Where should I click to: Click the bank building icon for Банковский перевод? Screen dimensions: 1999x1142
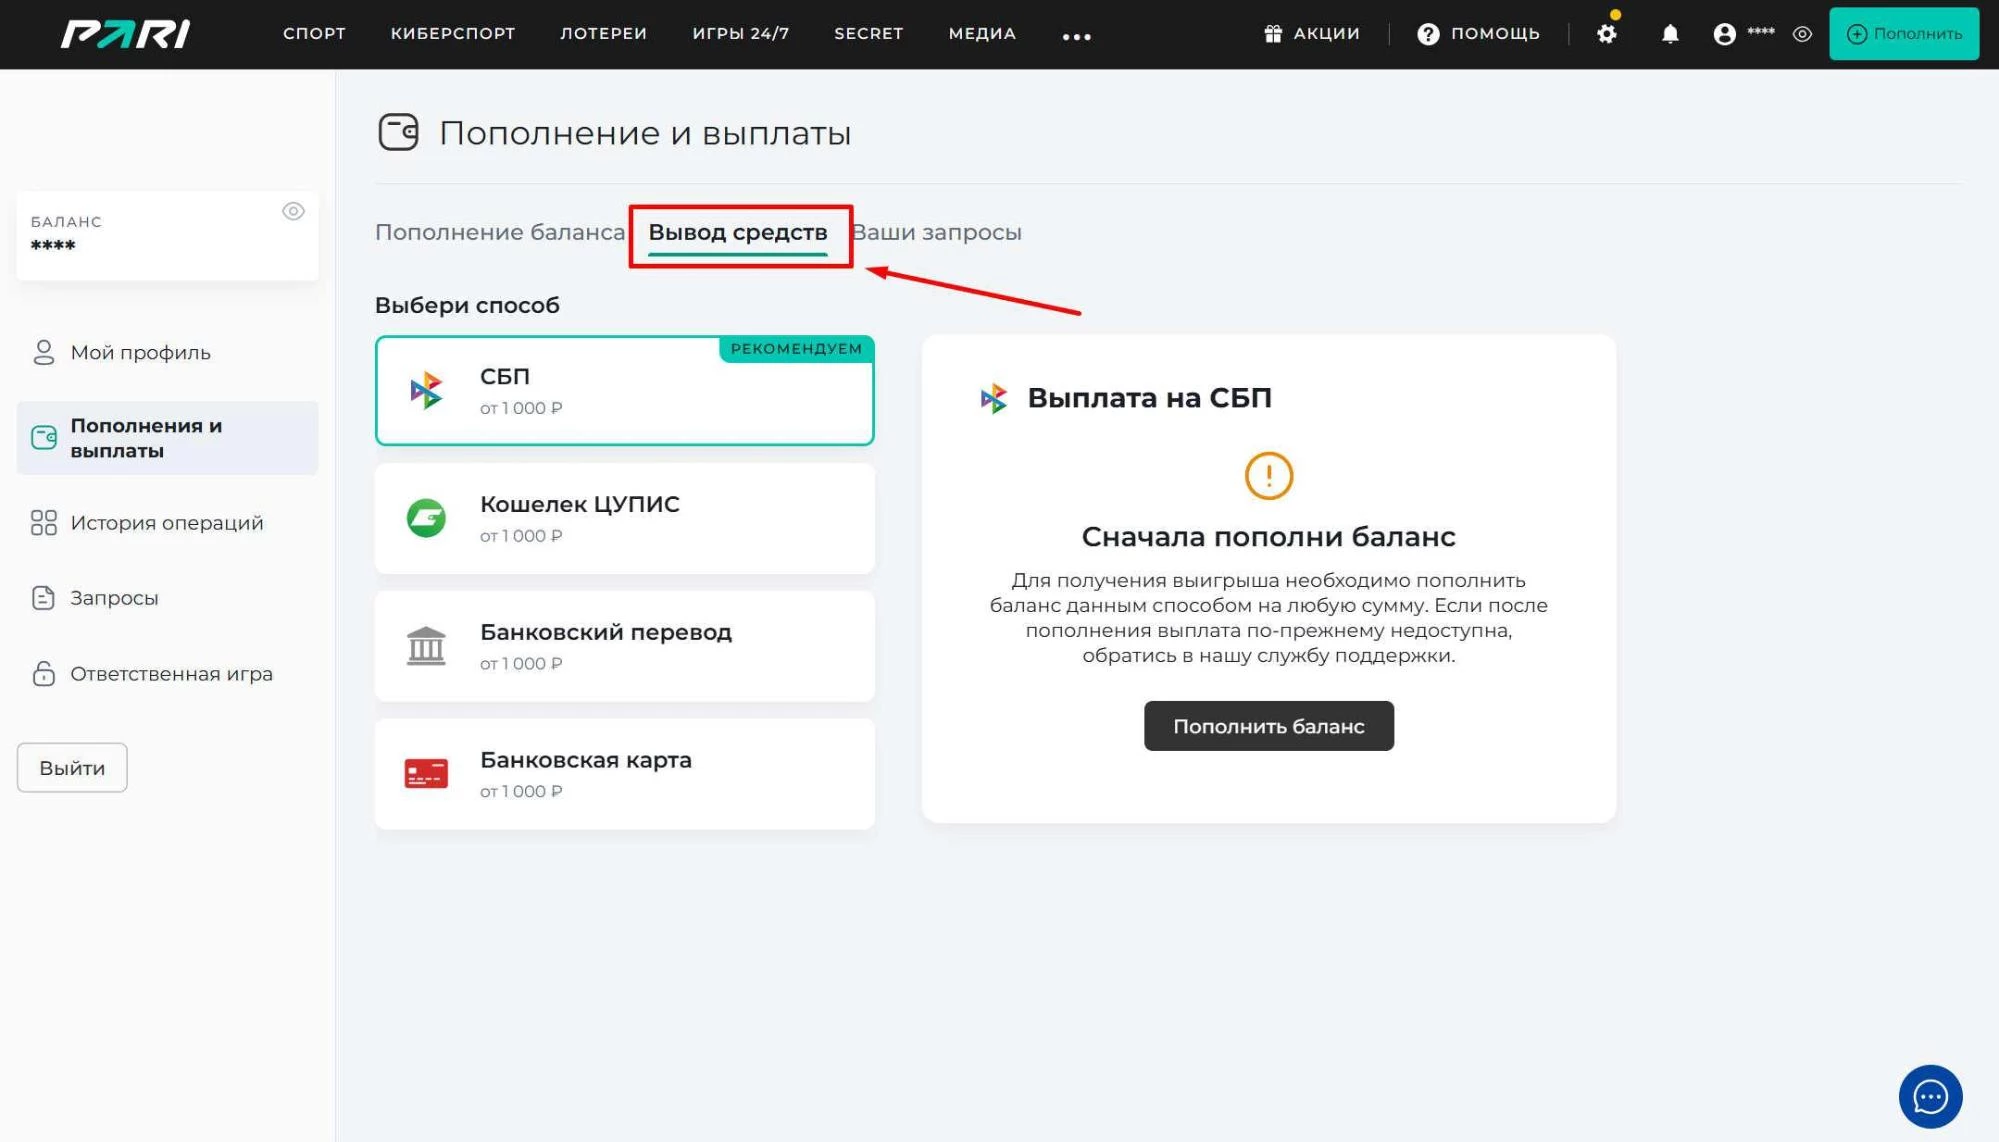[427, 646]
